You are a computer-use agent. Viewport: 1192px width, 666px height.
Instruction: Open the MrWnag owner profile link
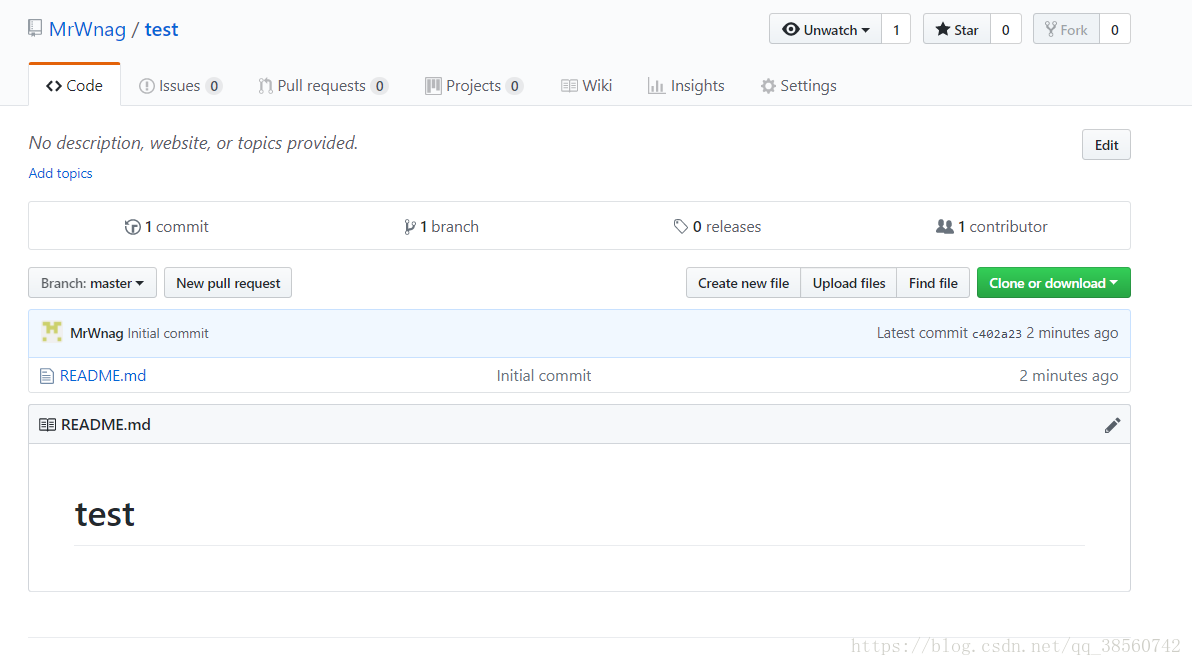[x=87, y=29]
